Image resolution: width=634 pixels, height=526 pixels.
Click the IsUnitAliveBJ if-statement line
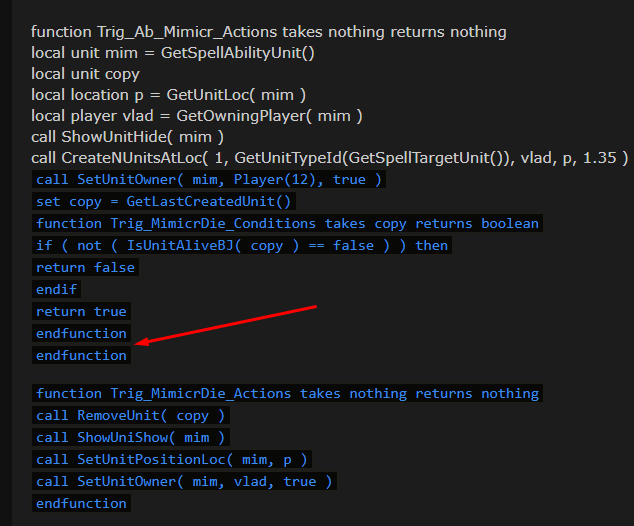point(242,245)
